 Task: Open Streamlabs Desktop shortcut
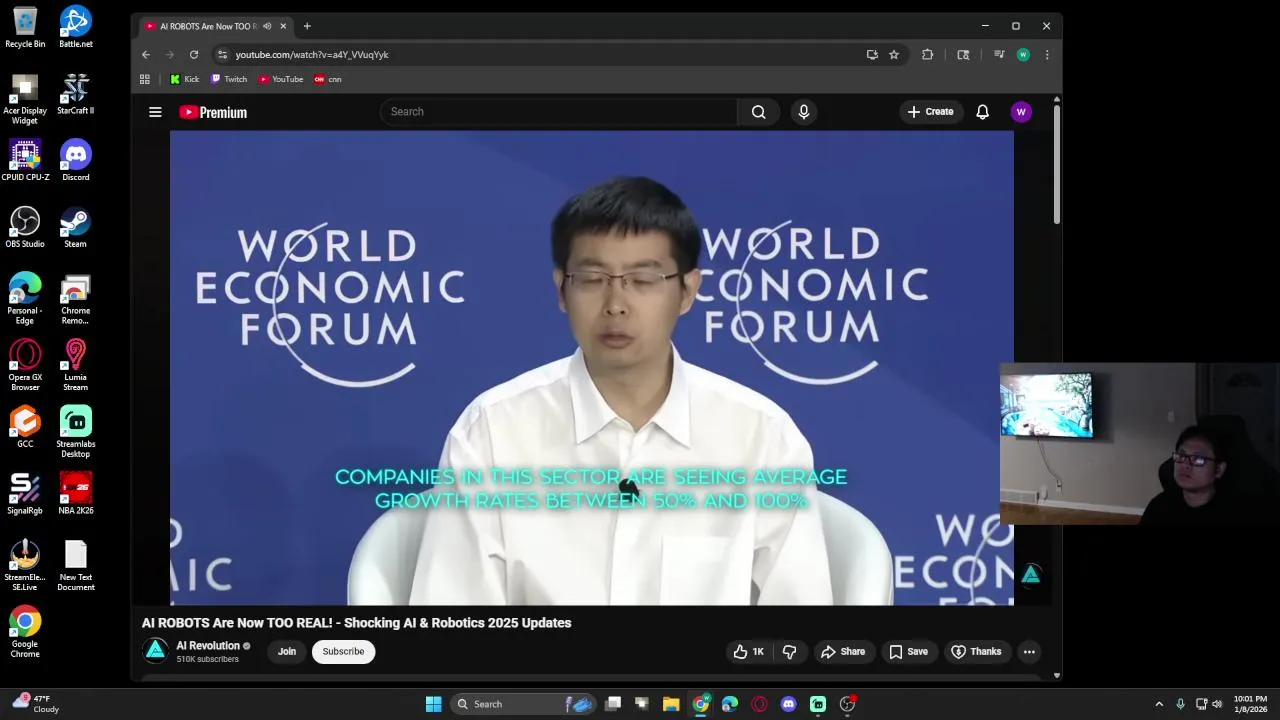[75, 432]
